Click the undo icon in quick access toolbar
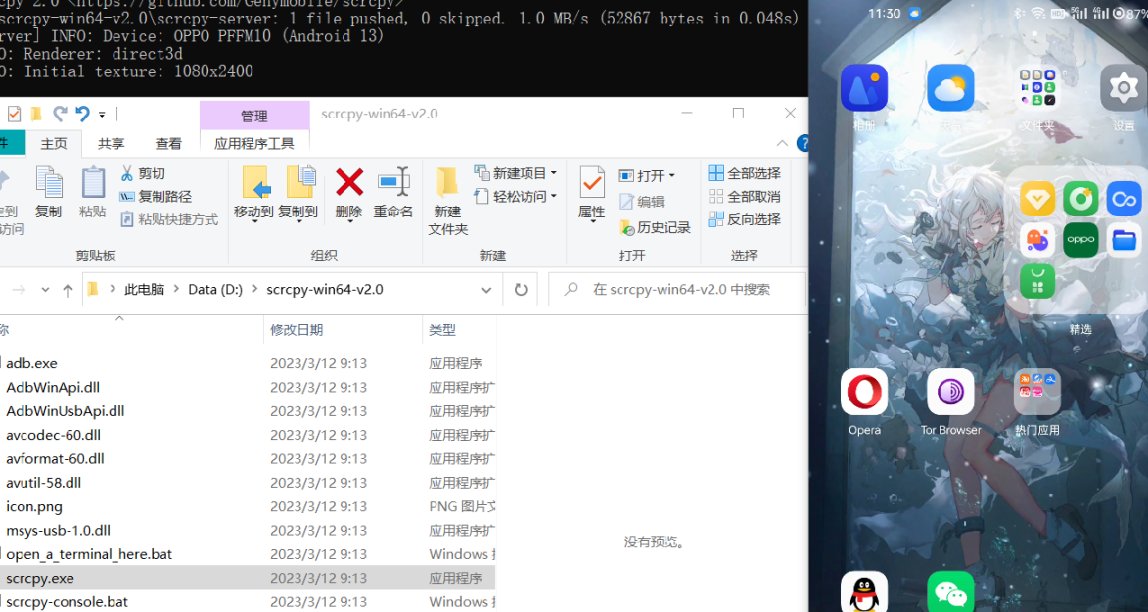Image resolution: width=1148 pixels, height=612 pixels. (x=82, y=114)
